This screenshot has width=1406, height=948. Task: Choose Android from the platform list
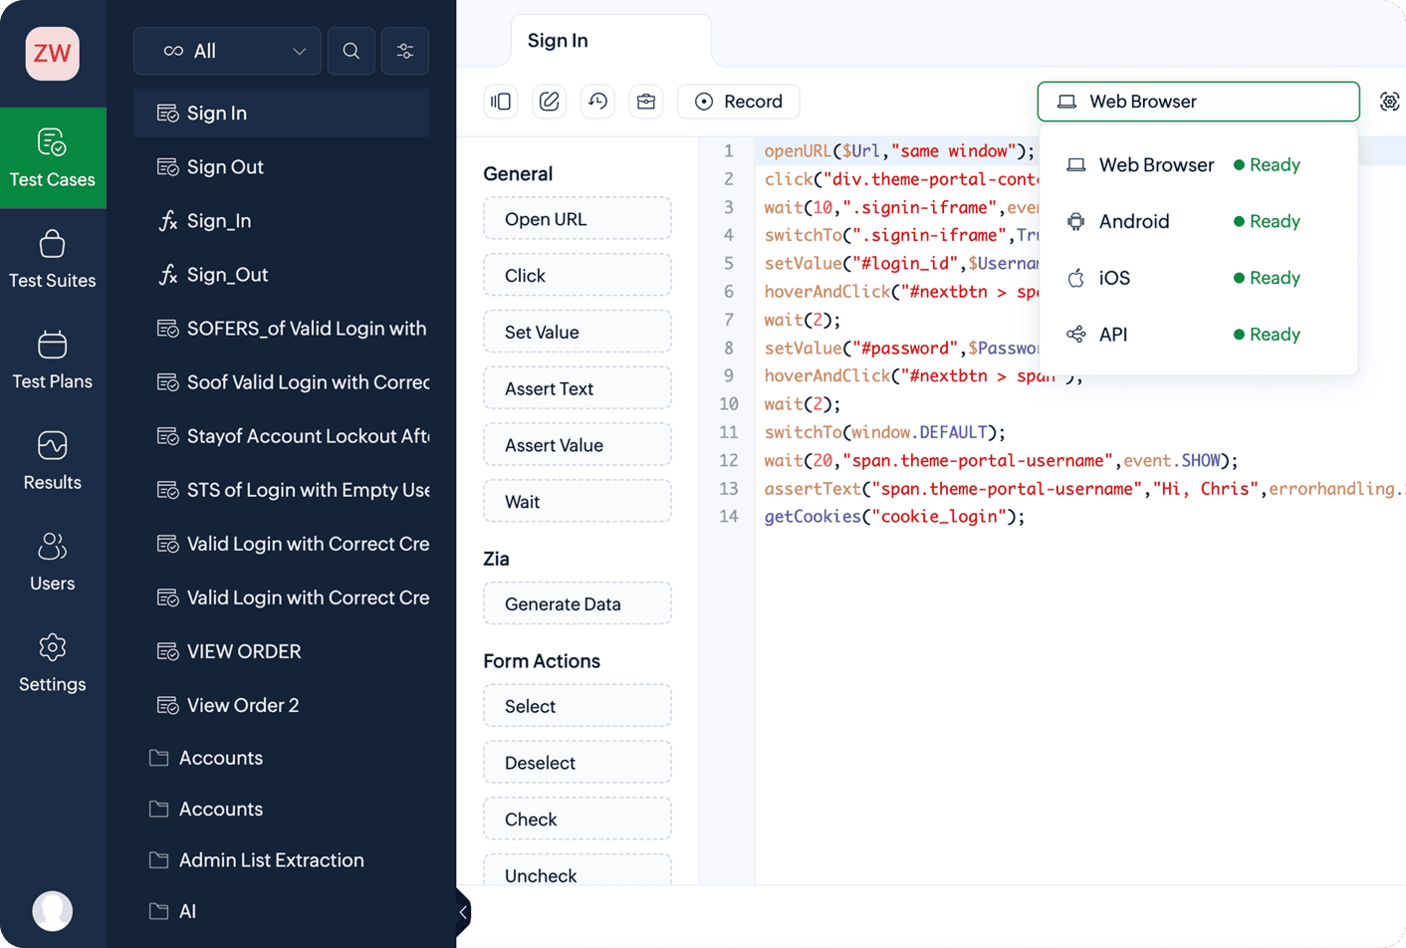tap(1198, 221)
